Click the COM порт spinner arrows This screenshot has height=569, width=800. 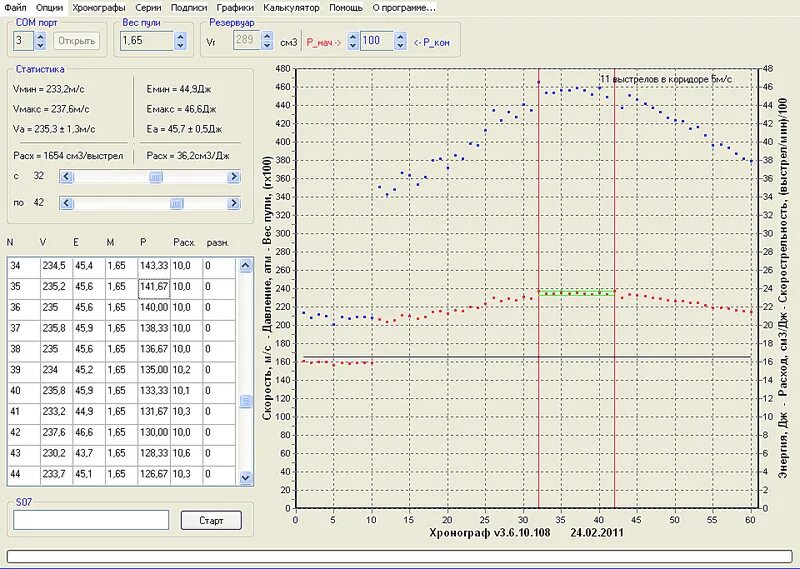pyautogui.click(x=41, y=41)
